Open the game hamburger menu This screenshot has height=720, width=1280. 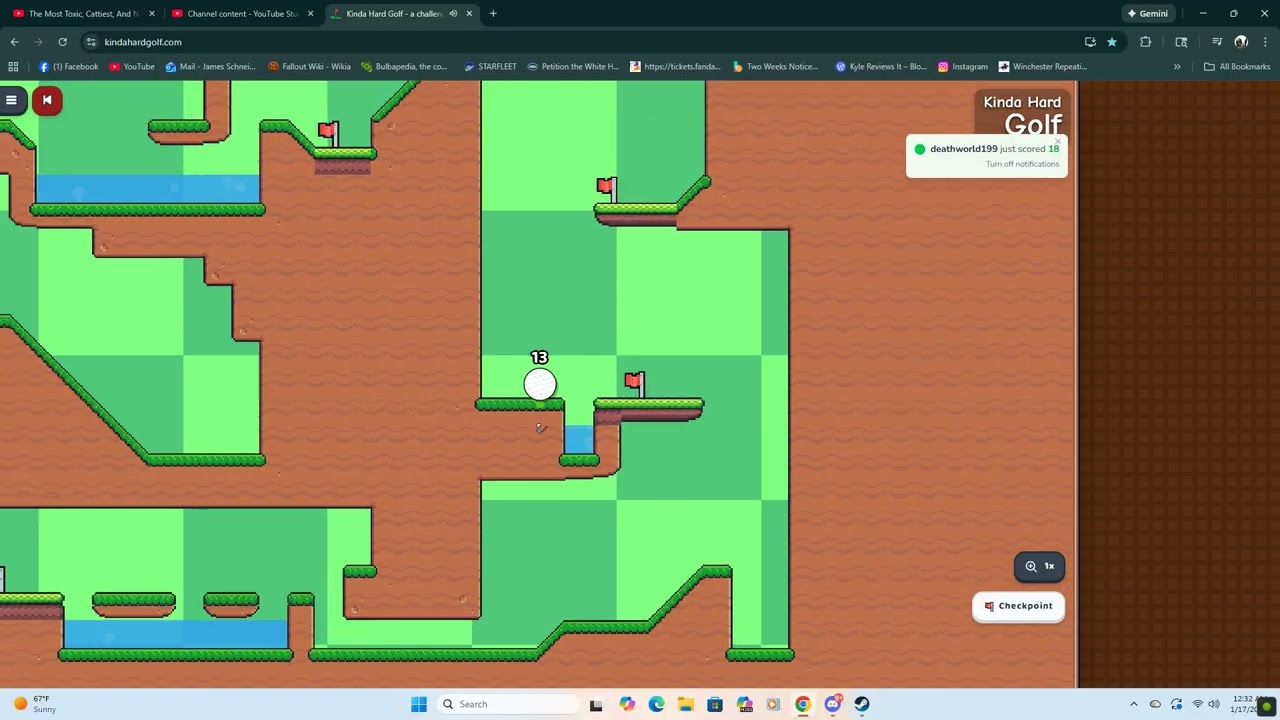coord(11,100)
